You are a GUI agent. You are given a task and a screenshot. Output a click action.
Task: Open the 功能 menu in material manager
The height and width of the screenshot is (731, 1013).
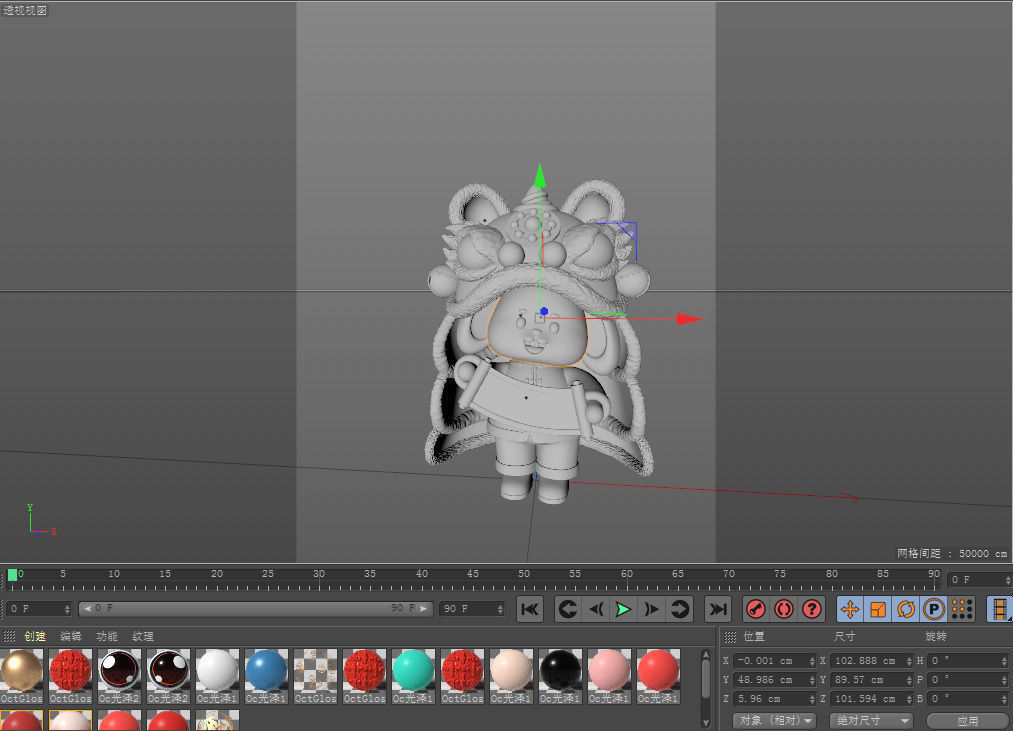point(107,636)
